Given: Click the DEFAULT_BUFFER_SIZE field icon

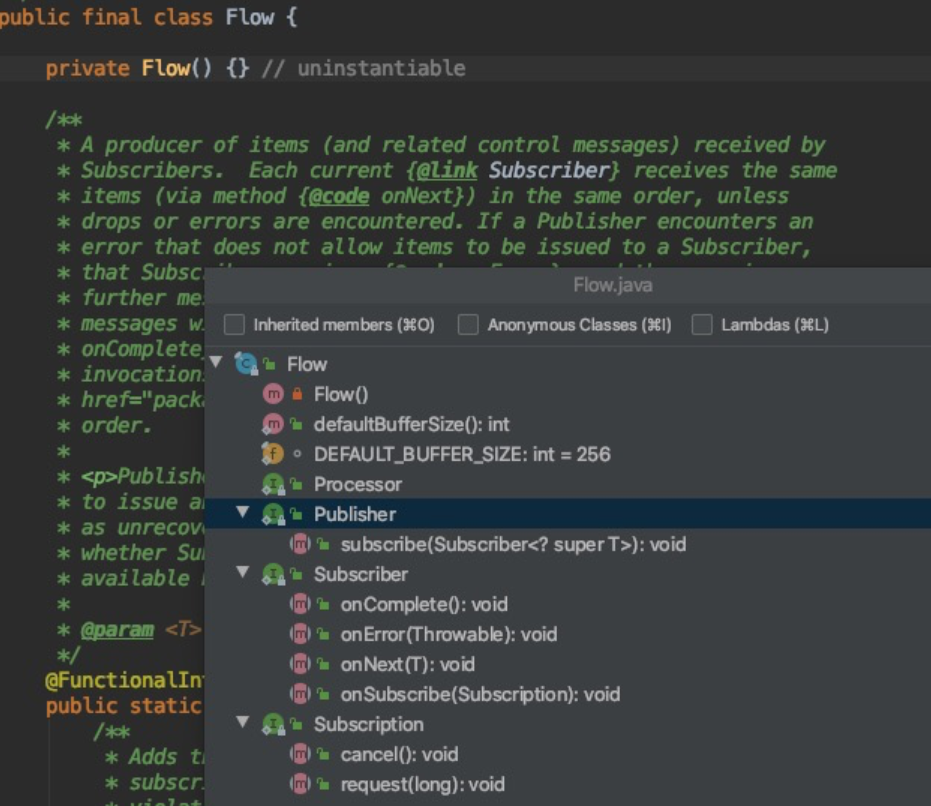Looking at the screenshot, I should [273, 454].
